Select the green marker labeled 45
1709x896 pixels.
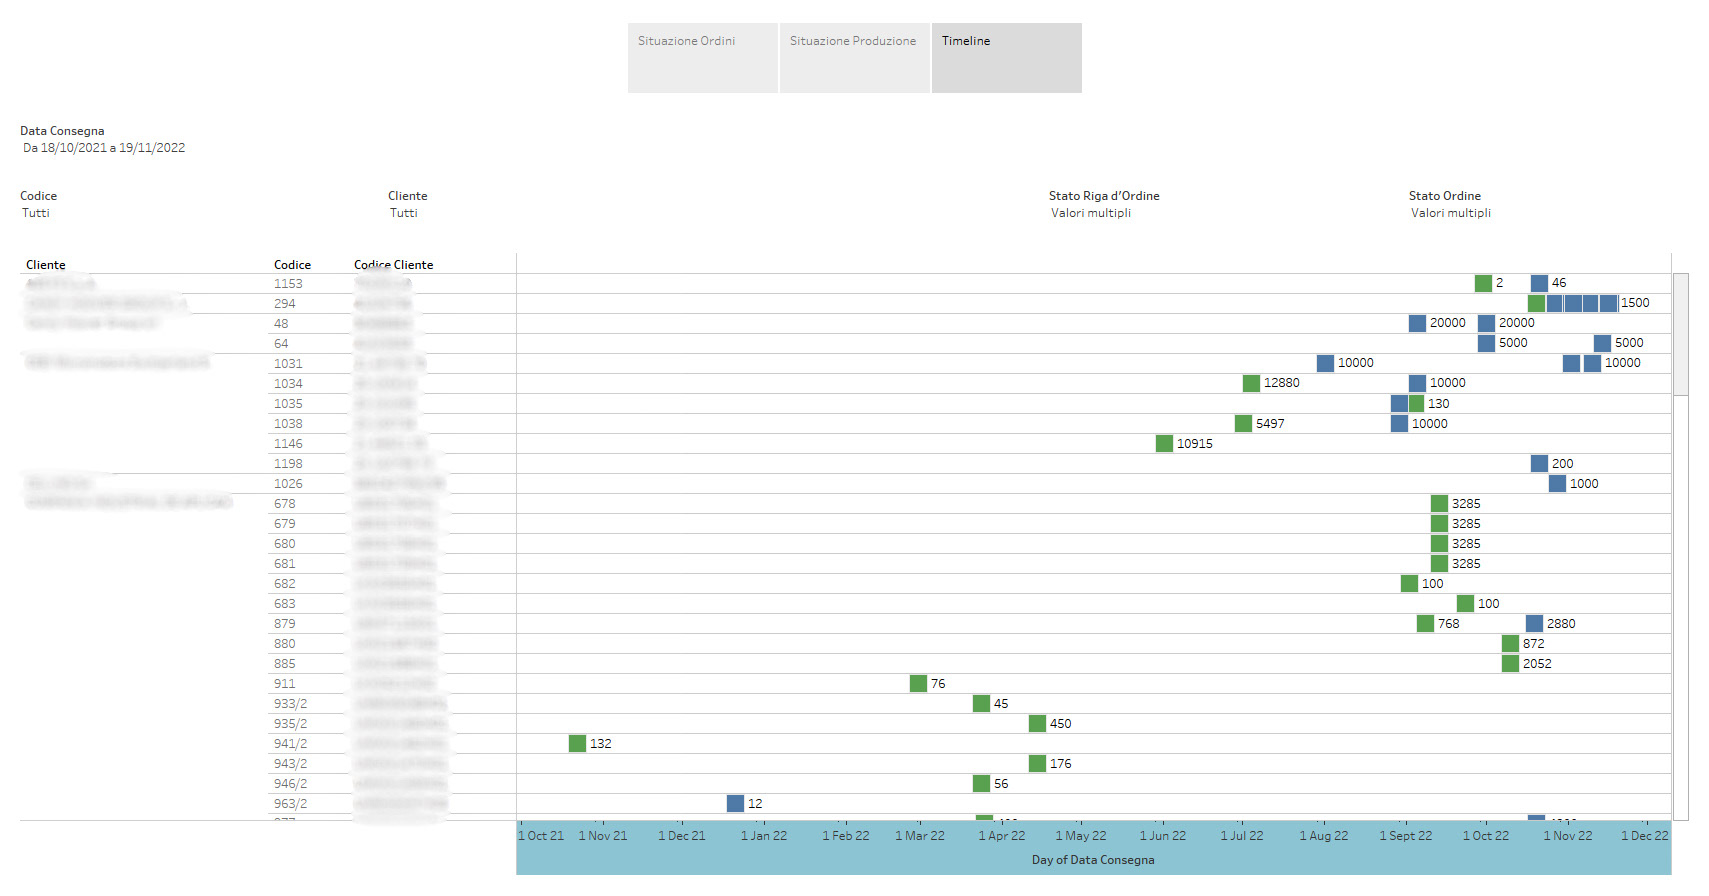click(x=981, y=703)
